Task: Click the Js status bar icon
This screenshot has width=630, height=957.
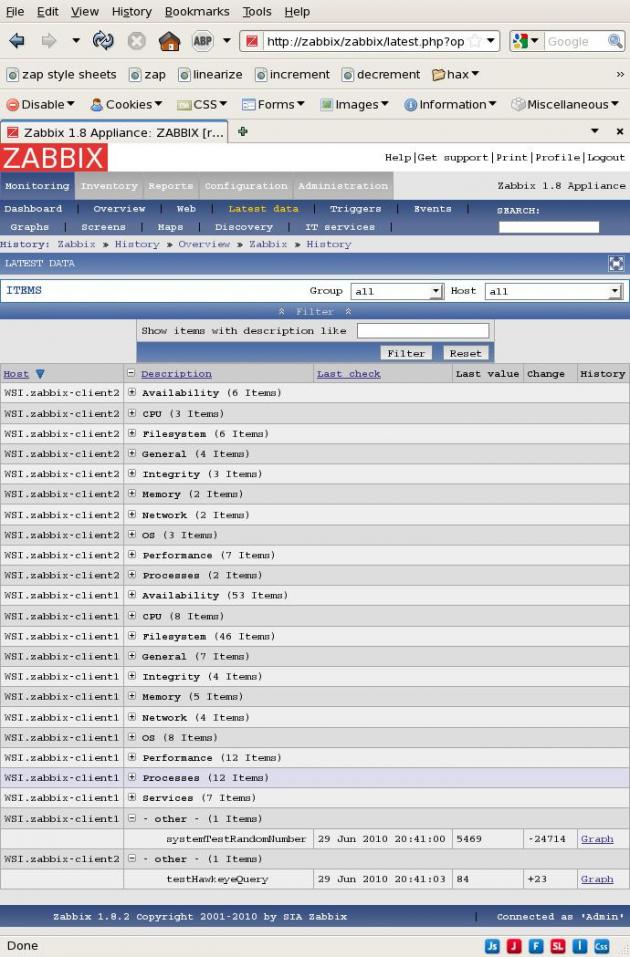Action: pos(492,945)
